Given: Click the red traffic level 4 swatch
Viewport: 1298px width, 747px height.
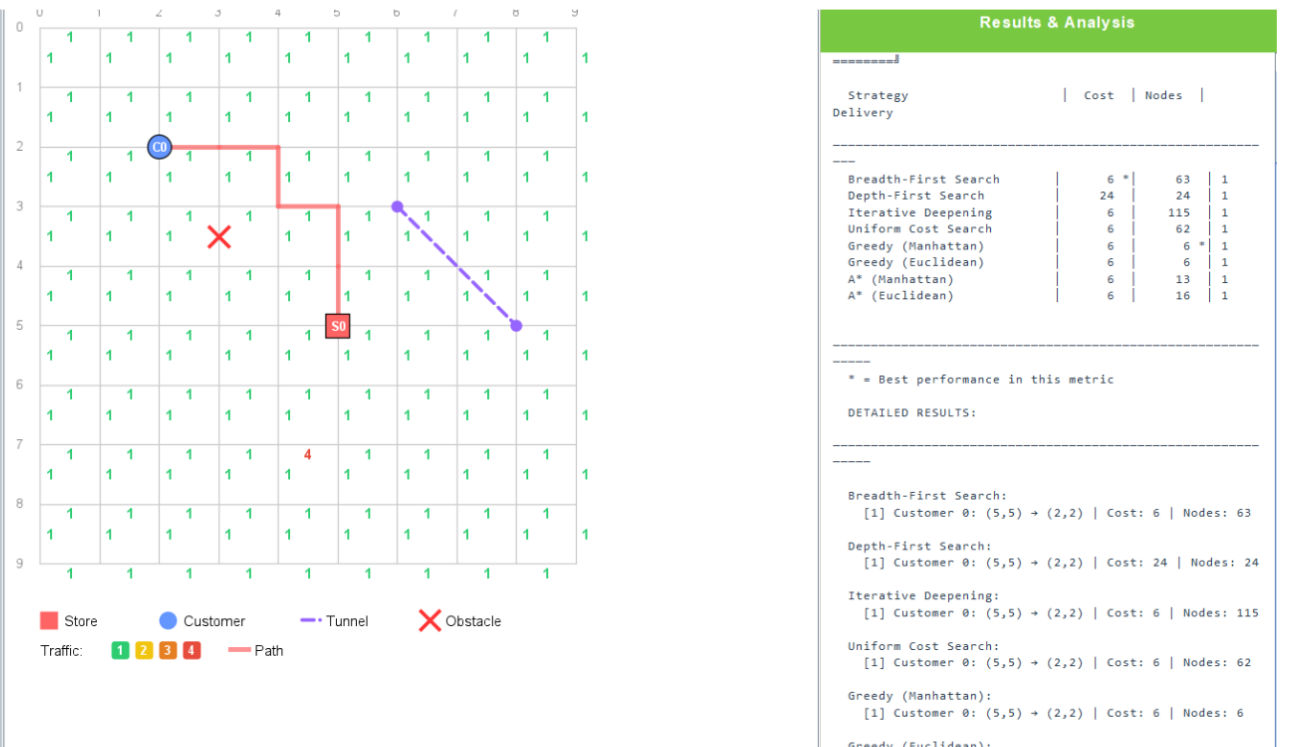Looking at the screenshot, I should point(192,651).
